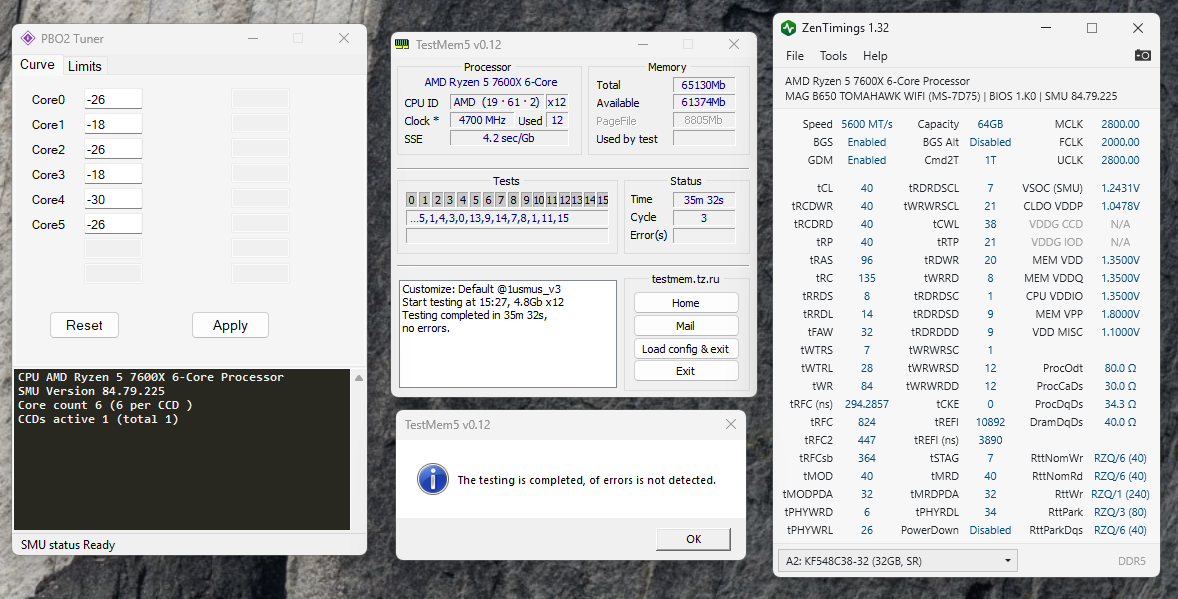Click the MCLK 2800.00 value
This screenshot has height=599, width=1178.
[x=1120, y=124]
